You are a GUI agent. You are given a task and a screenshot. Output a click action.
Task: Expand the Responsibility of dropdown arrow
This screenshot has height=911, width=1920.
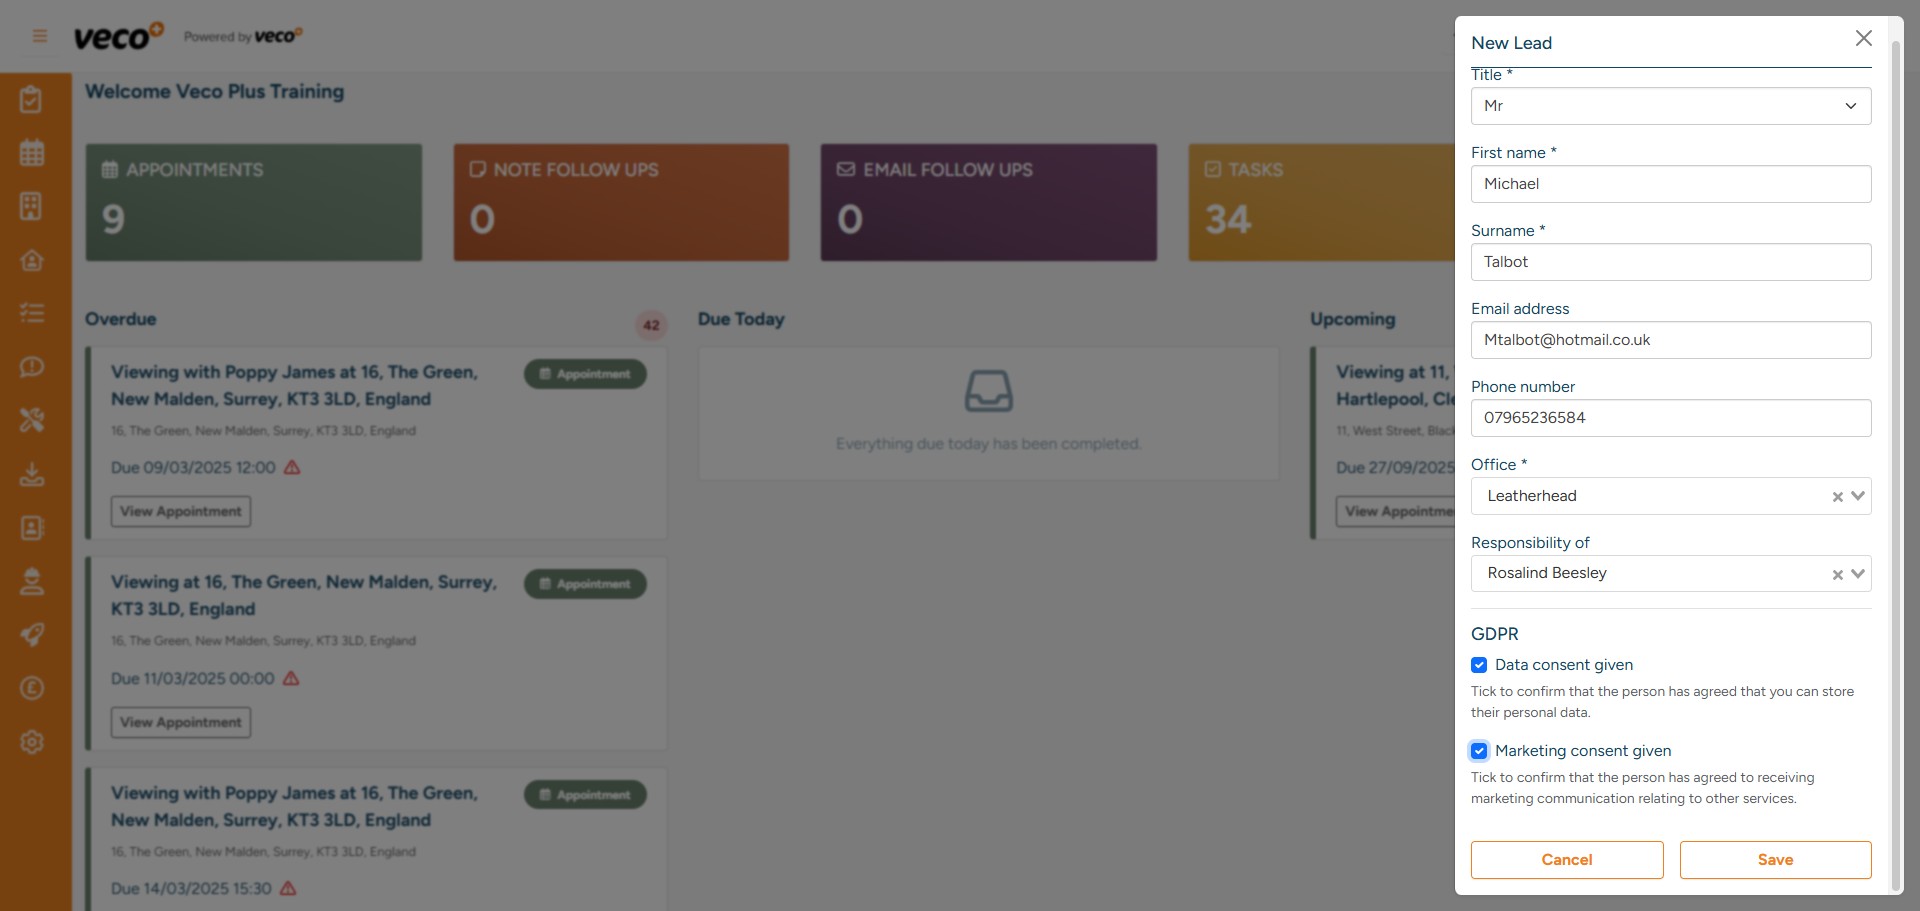click(1858, 574)
